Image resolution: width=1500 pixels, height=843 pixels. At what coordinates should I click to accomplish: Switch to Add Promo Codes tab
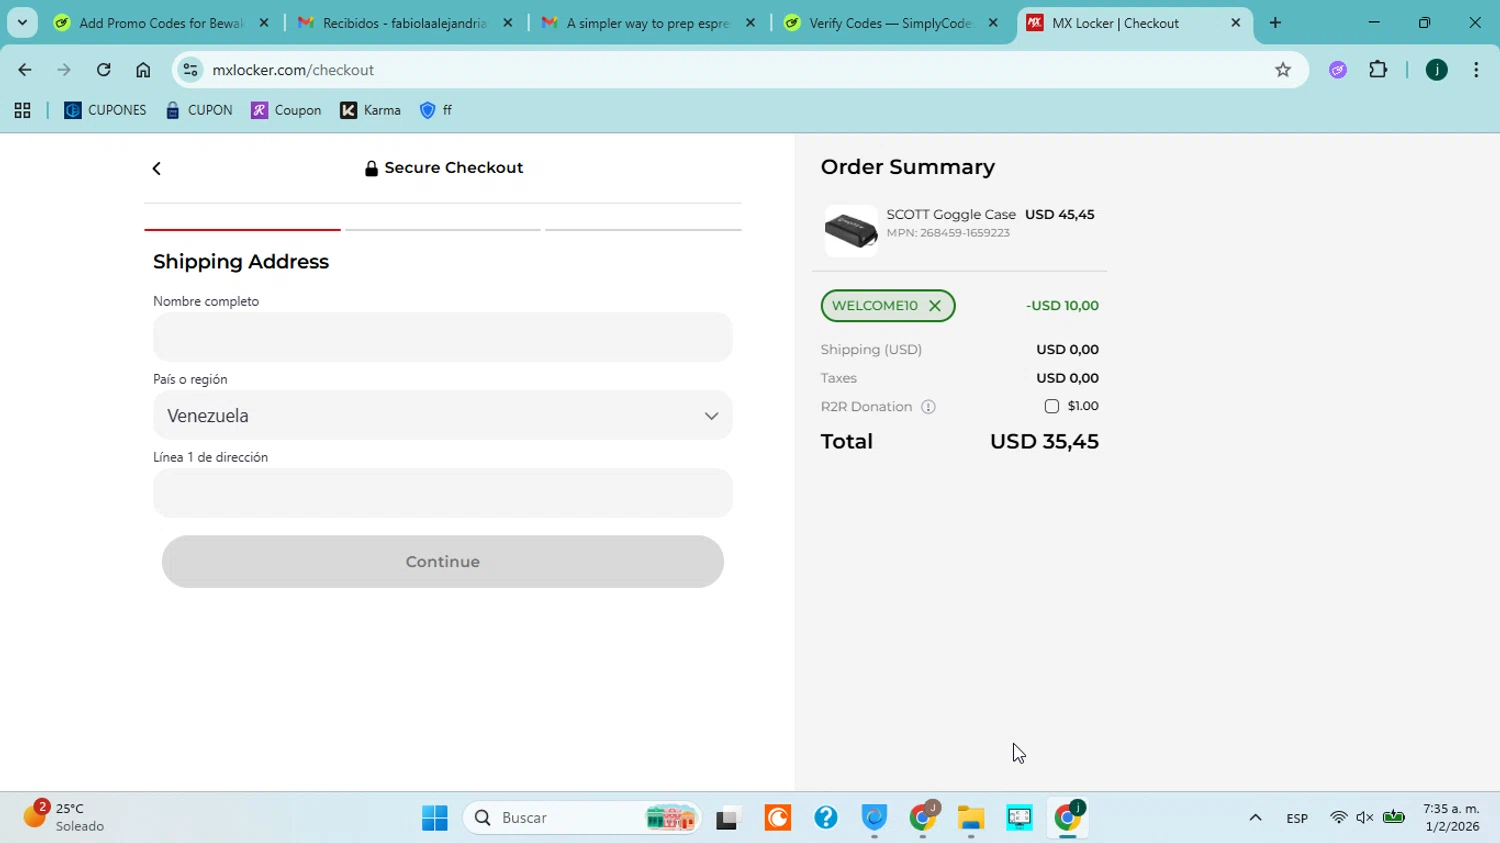[x=160, y=23]
